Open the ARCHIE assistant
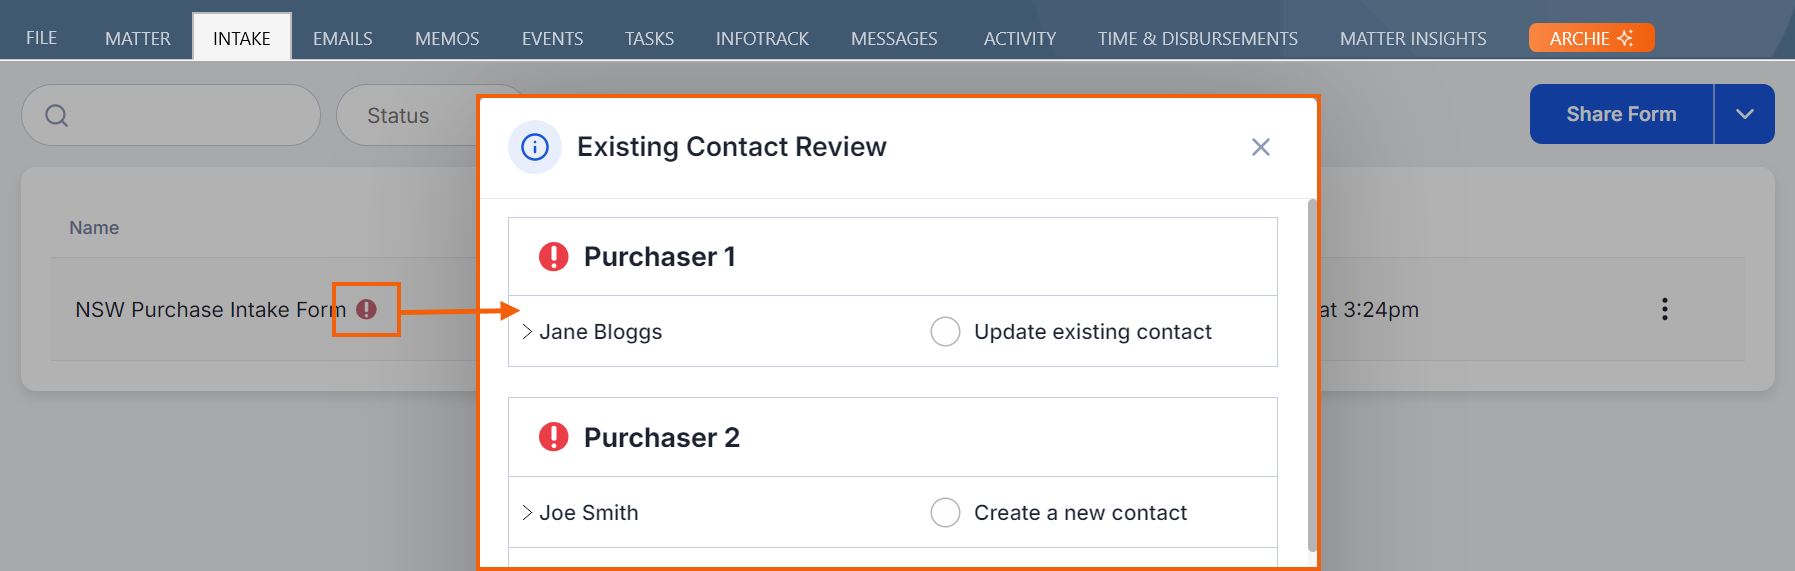 coord(1591,38)
